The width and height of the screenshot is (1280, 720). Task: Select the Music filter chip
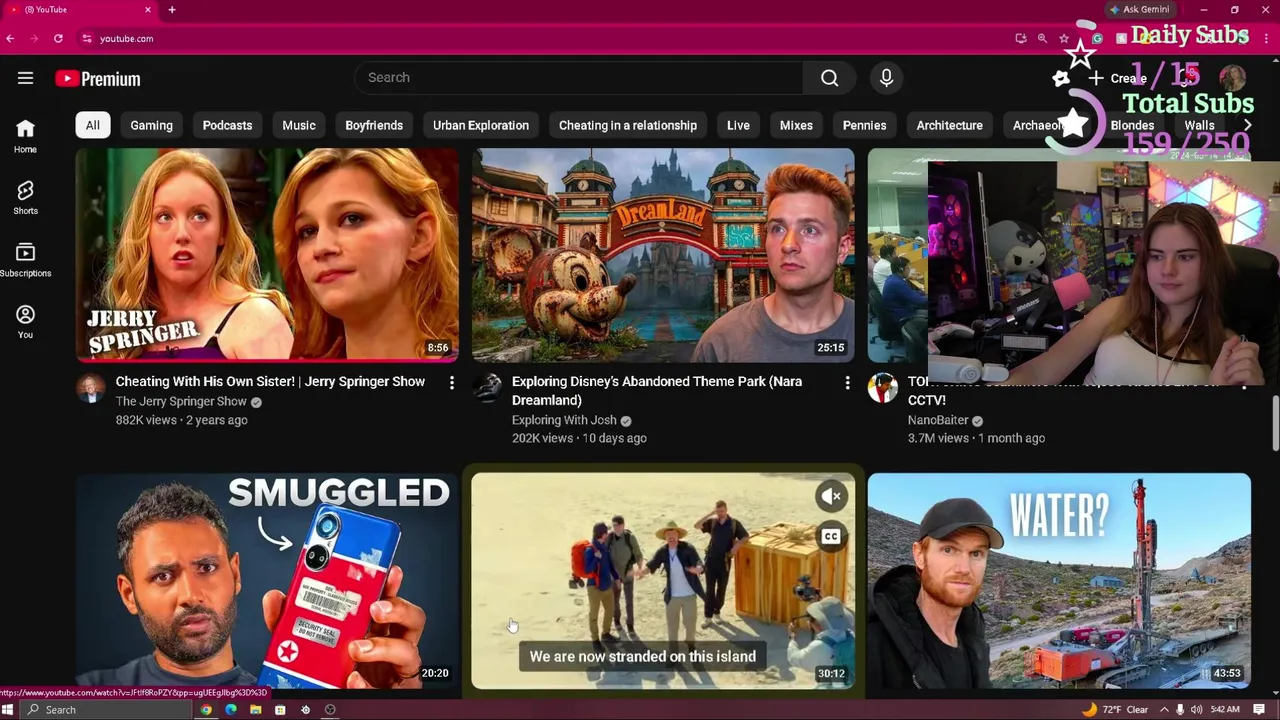(x=298, y=125)
